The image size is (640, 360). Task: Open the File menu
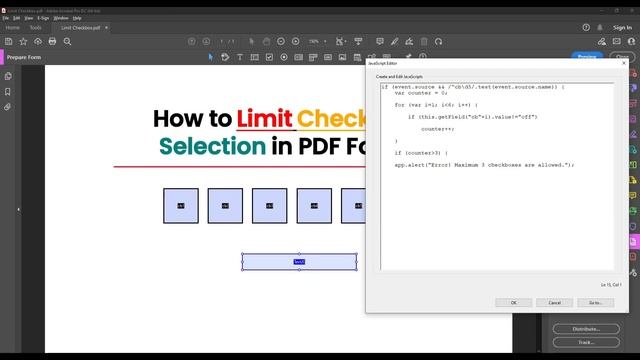coord(6,18)
